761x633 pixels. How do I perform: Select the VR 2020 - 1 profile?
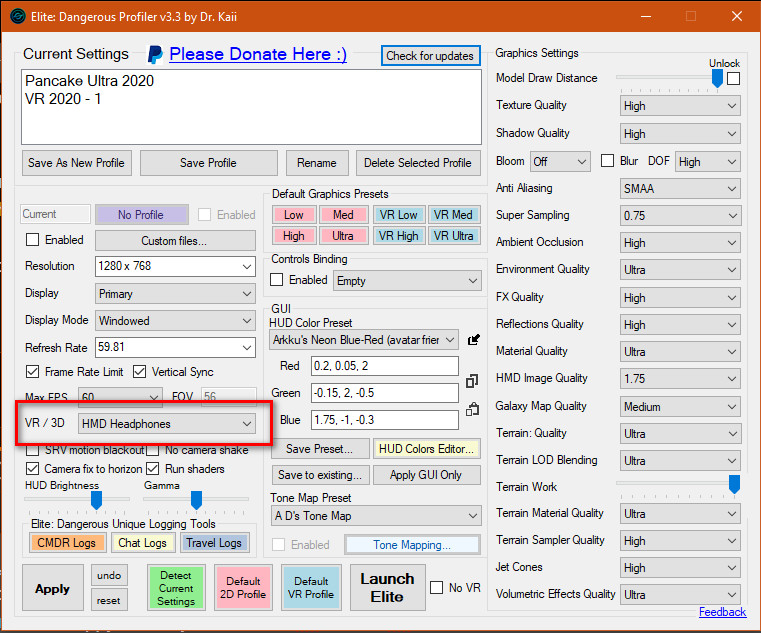click(x=63, y=99)
